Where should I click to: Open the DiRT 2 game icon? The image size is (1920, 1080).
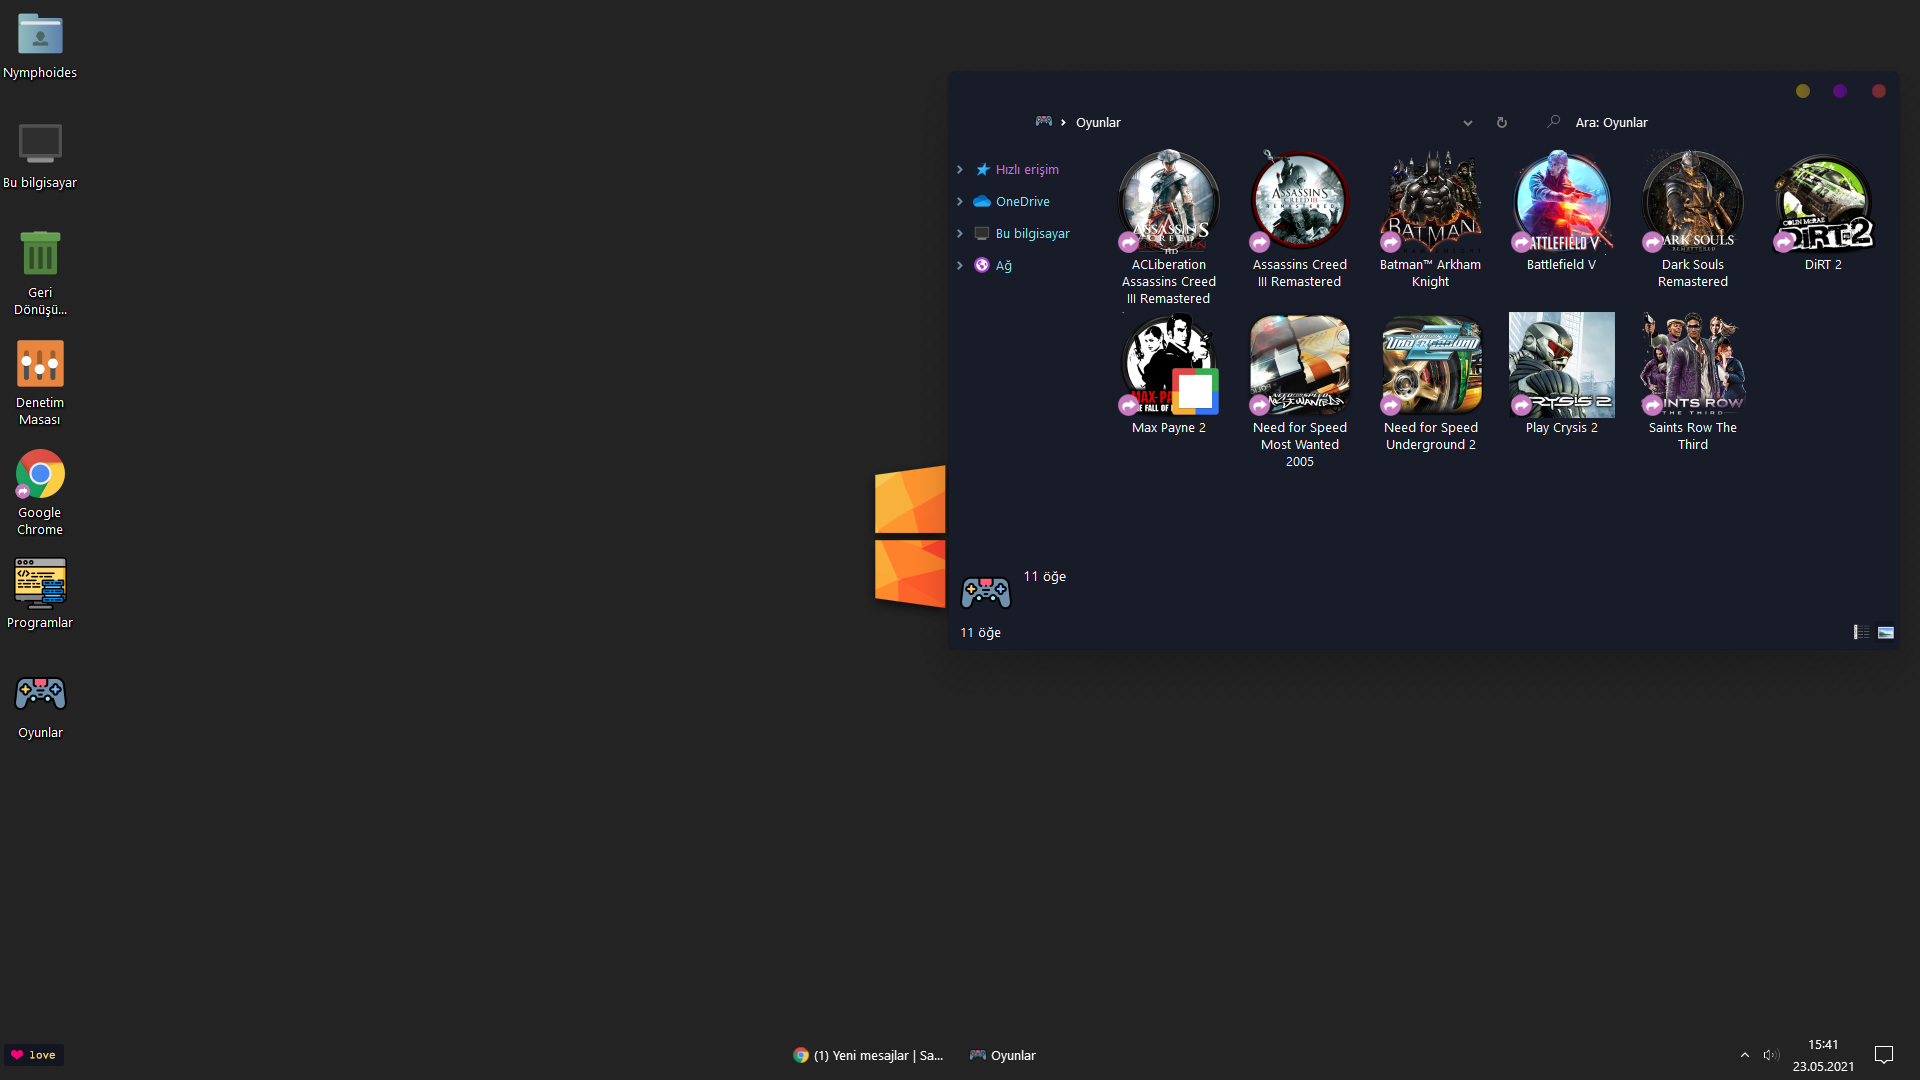tap(1822, 203)
